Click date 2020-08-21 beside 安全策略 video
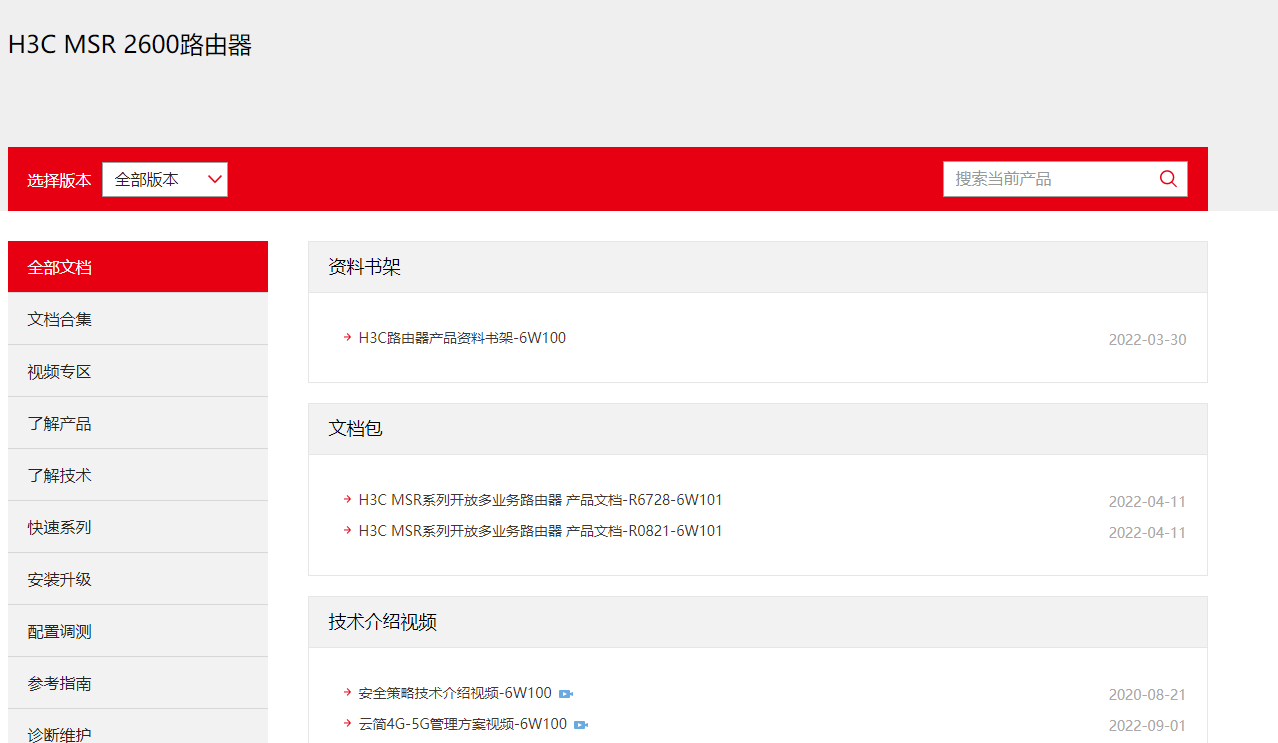 tap(1147, 695)
